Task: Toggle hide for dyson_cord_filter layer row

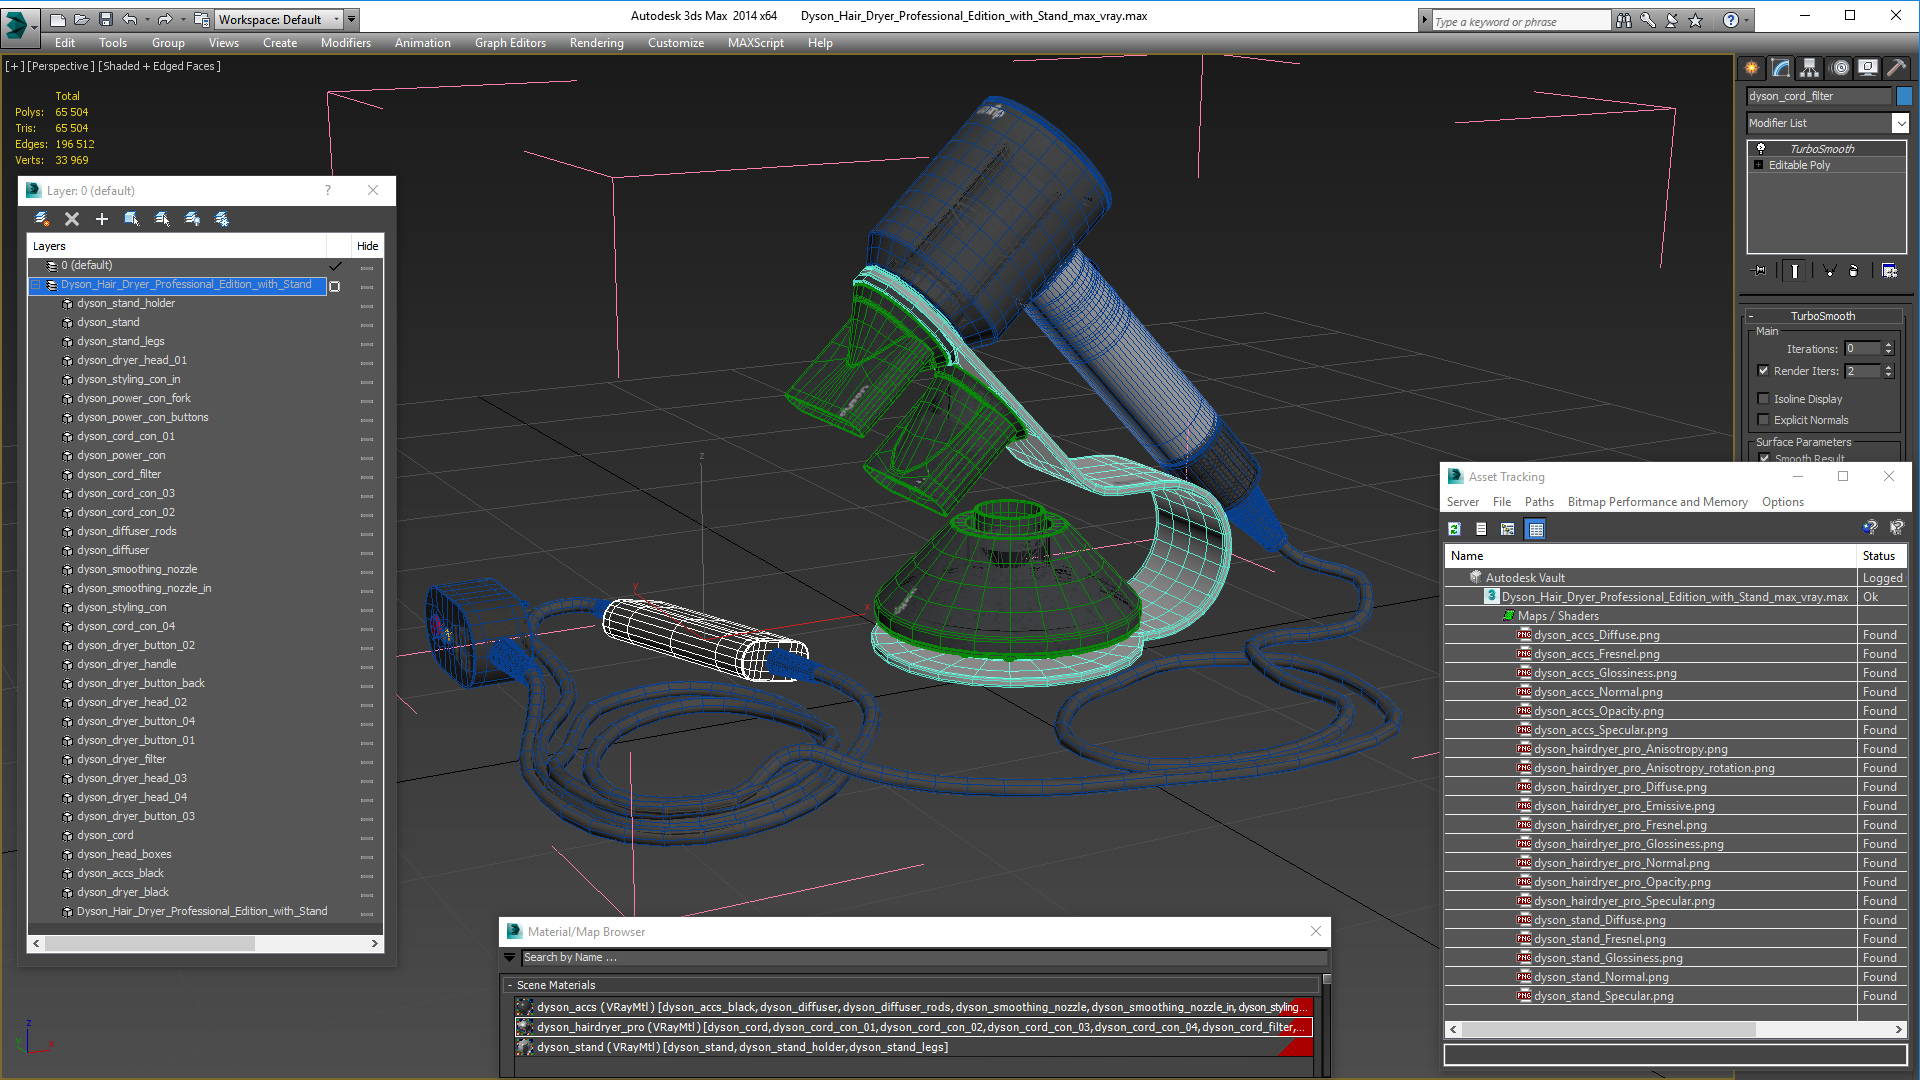Action: pyautogui.click(x=367, y=475)
